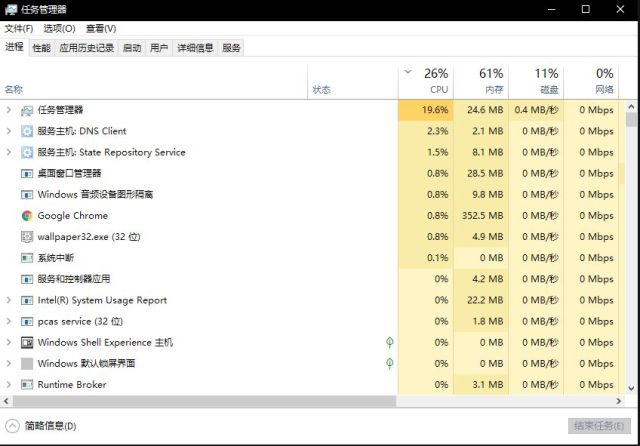Screen dimensions: 640x446
Task: Click the 0.4 MB/秒 disk value
Action: click(x=536, y=110)
